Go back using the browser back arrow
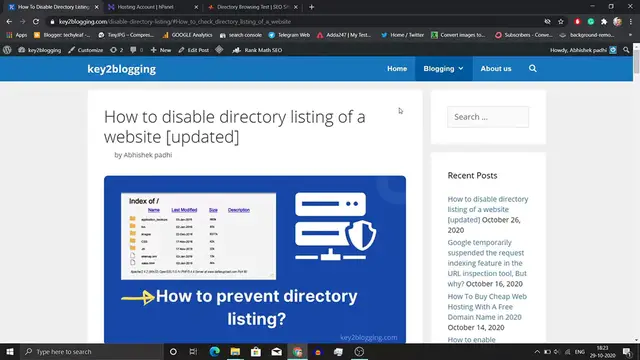 click(x=9, y=22)
